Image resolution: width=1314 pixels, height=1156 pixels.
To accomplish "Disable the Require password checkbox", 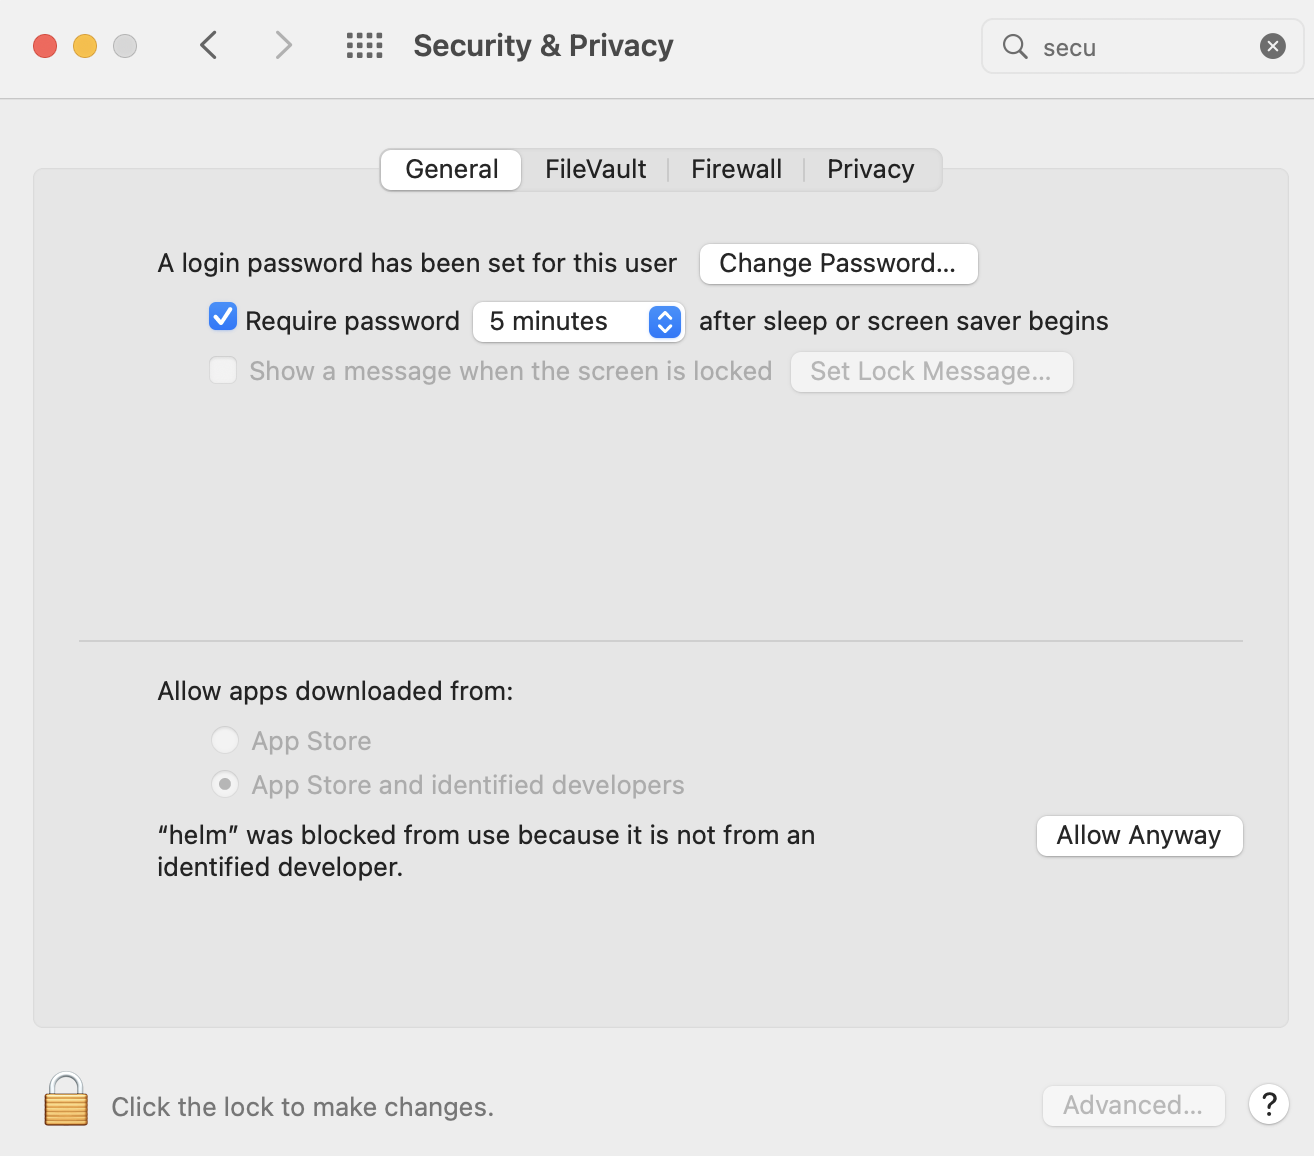I will [222, 316].
